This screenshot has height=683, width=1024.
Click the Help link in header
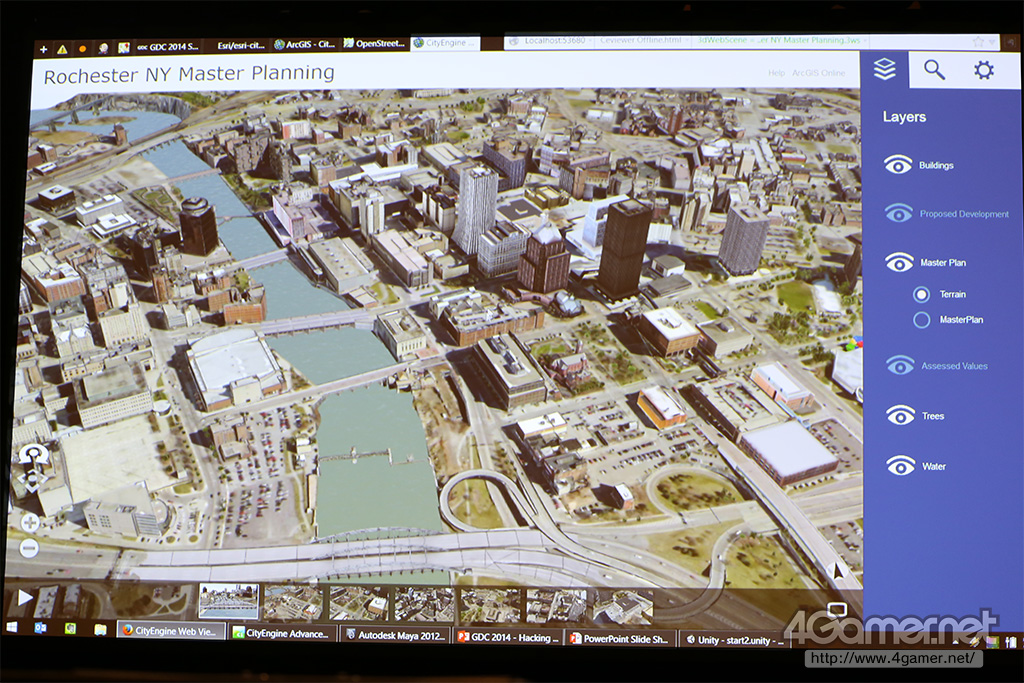click(x=775, y=73)
